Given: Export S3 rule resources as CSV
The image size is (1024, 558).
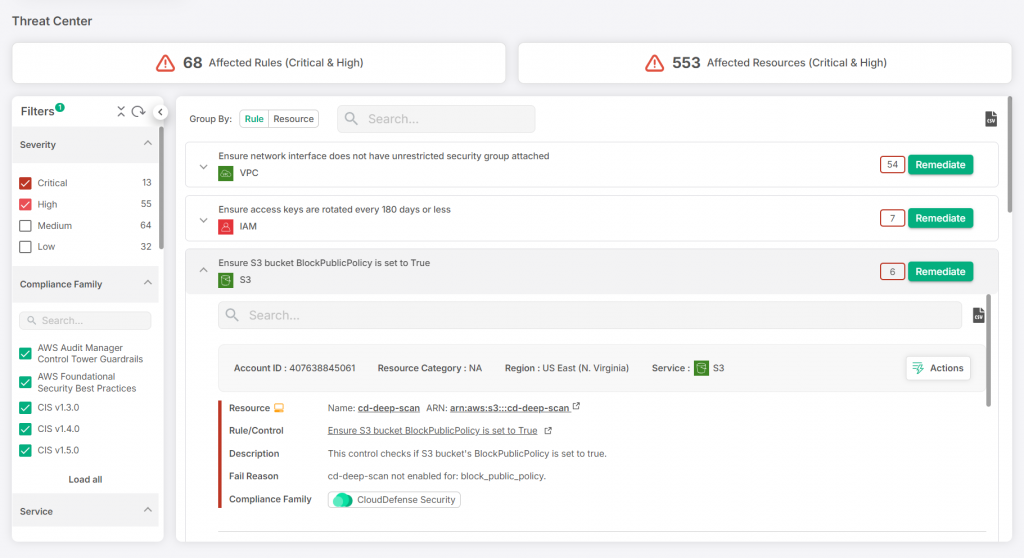Looking at the screenshot, I should (x=979, y=316).
